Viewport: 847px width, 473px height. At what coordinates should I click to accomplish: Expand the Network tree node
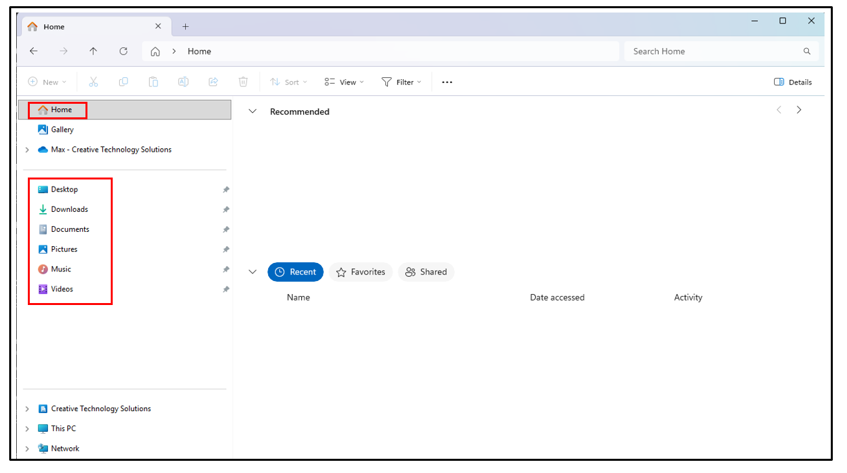click(27, 449)
